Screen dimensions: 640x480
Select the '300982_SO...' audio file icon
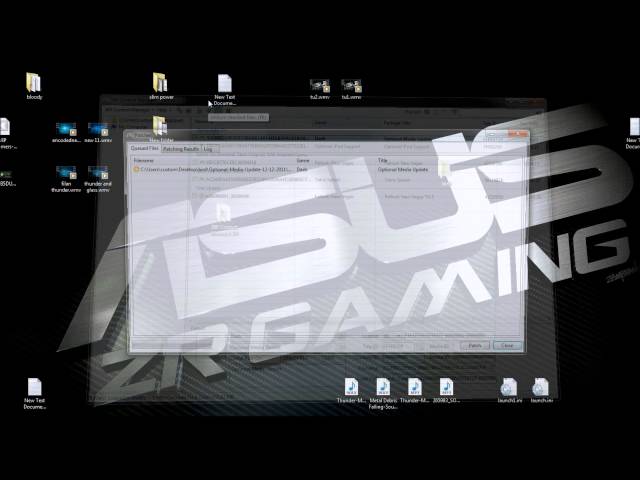446,391
